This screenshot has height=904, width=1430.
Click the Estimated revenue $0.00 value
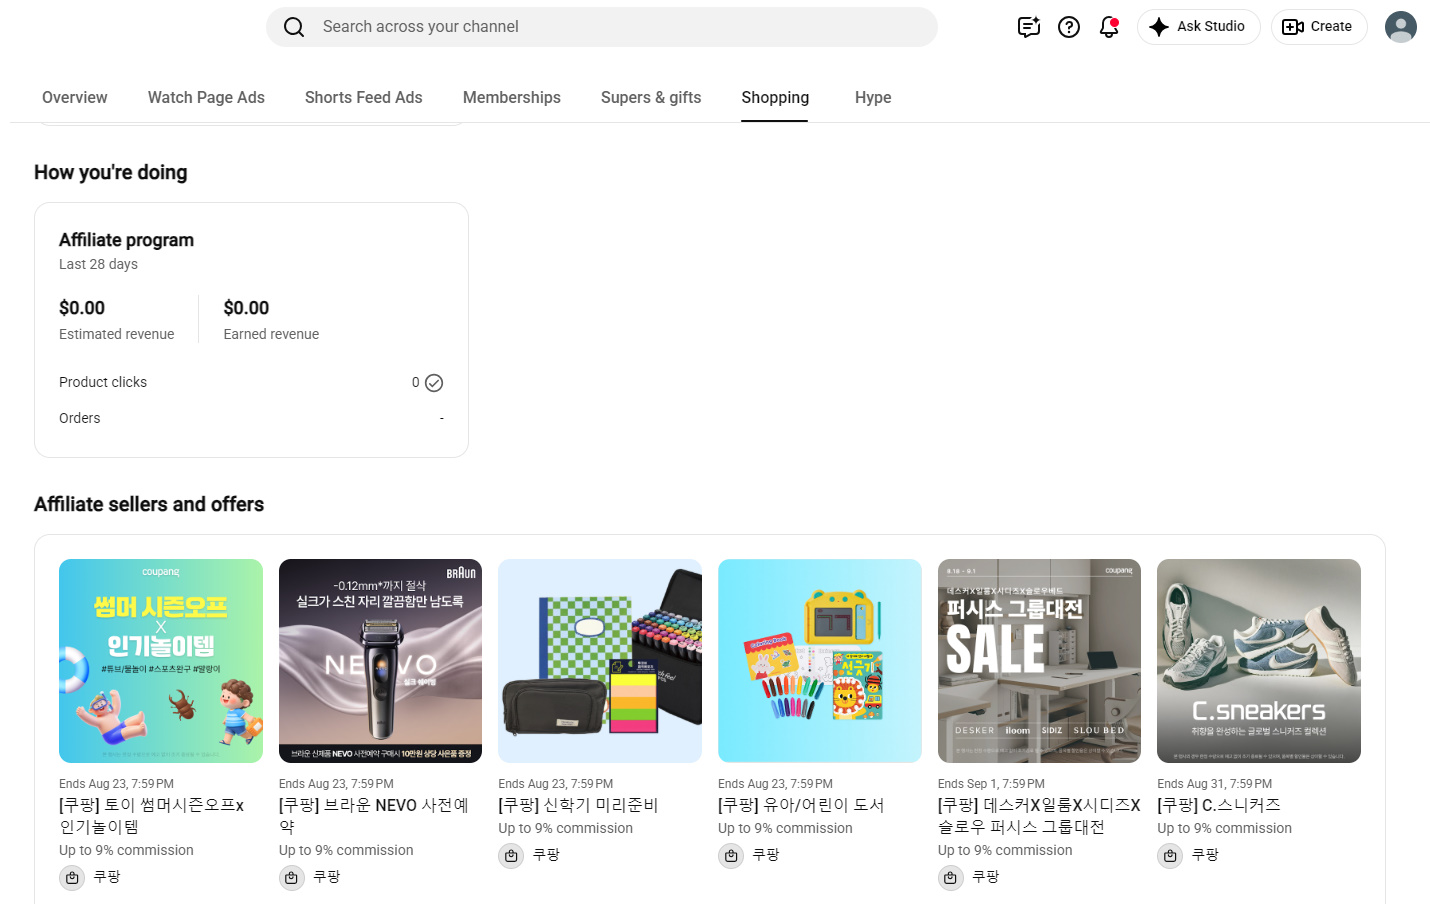(x=82, y=308)
